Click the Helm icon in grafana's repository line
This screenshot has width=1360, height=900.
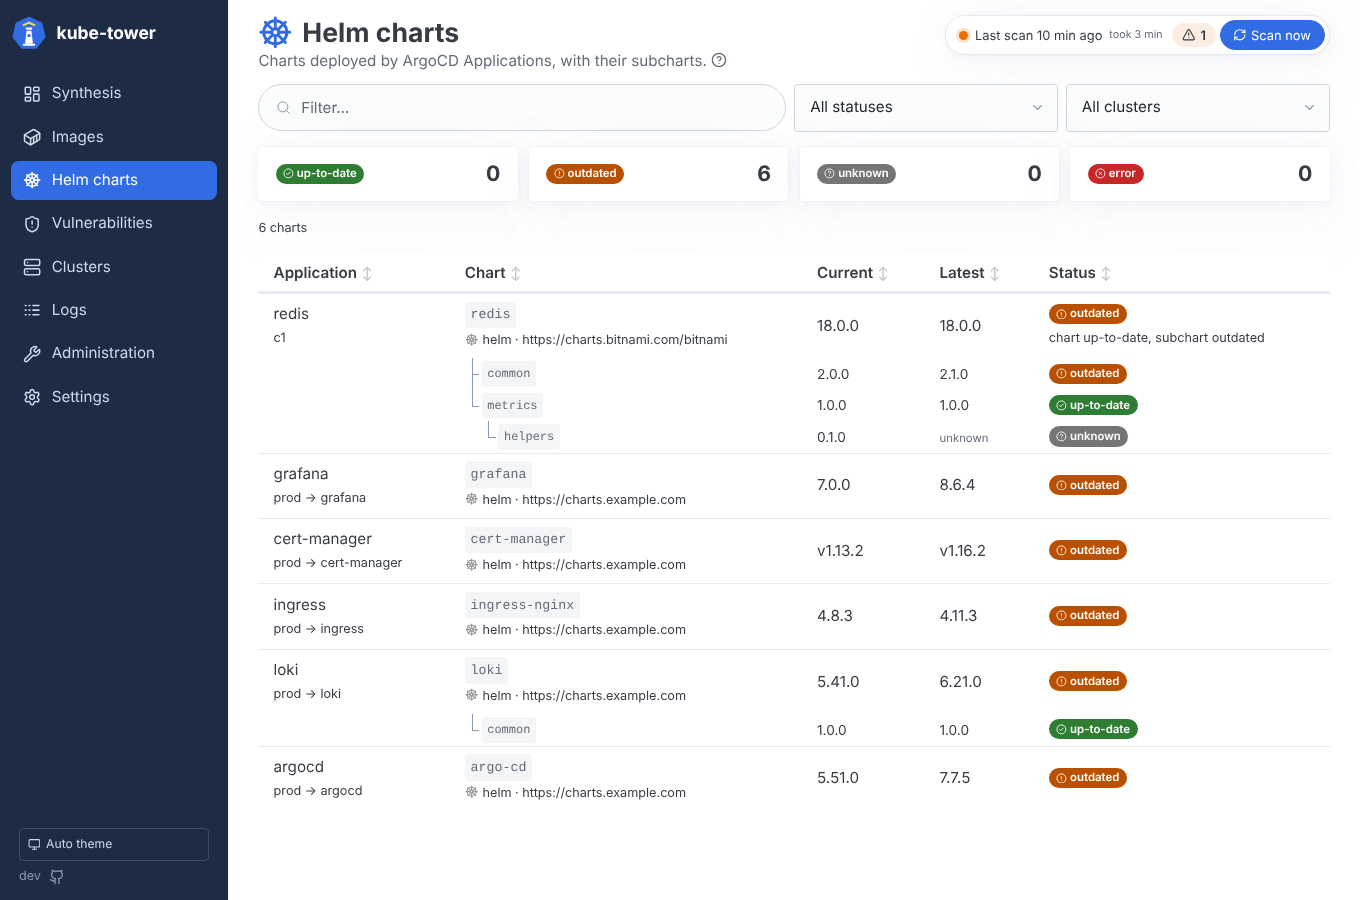471,500
